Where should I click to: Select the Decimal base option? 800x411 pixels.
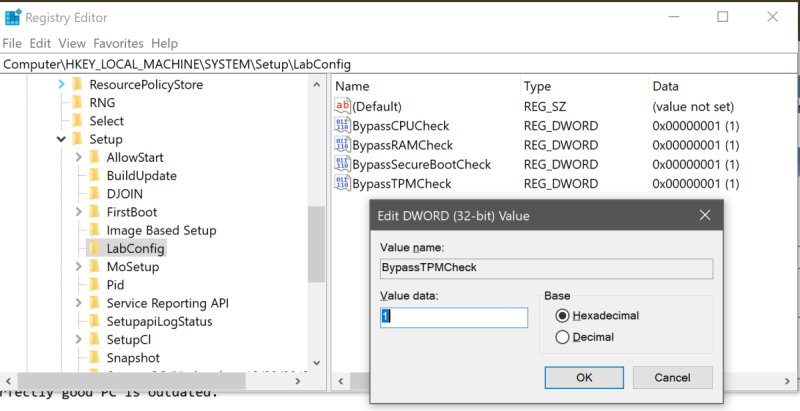(x=562, y=337)
